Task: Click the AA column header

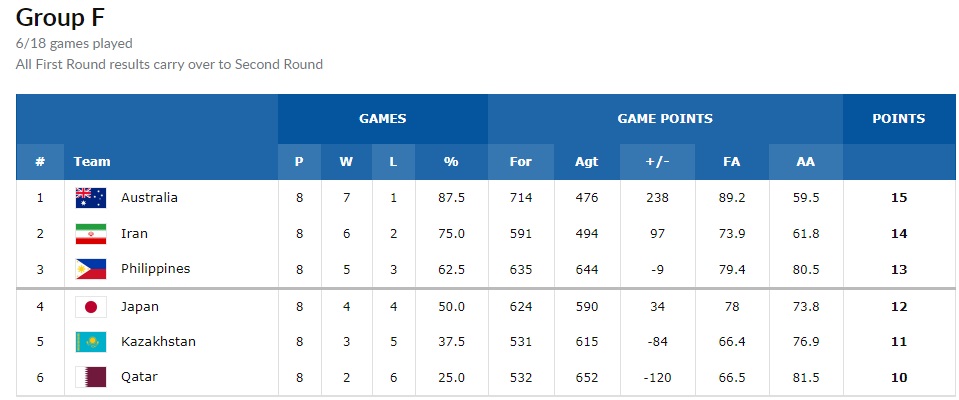Action: 805,161
